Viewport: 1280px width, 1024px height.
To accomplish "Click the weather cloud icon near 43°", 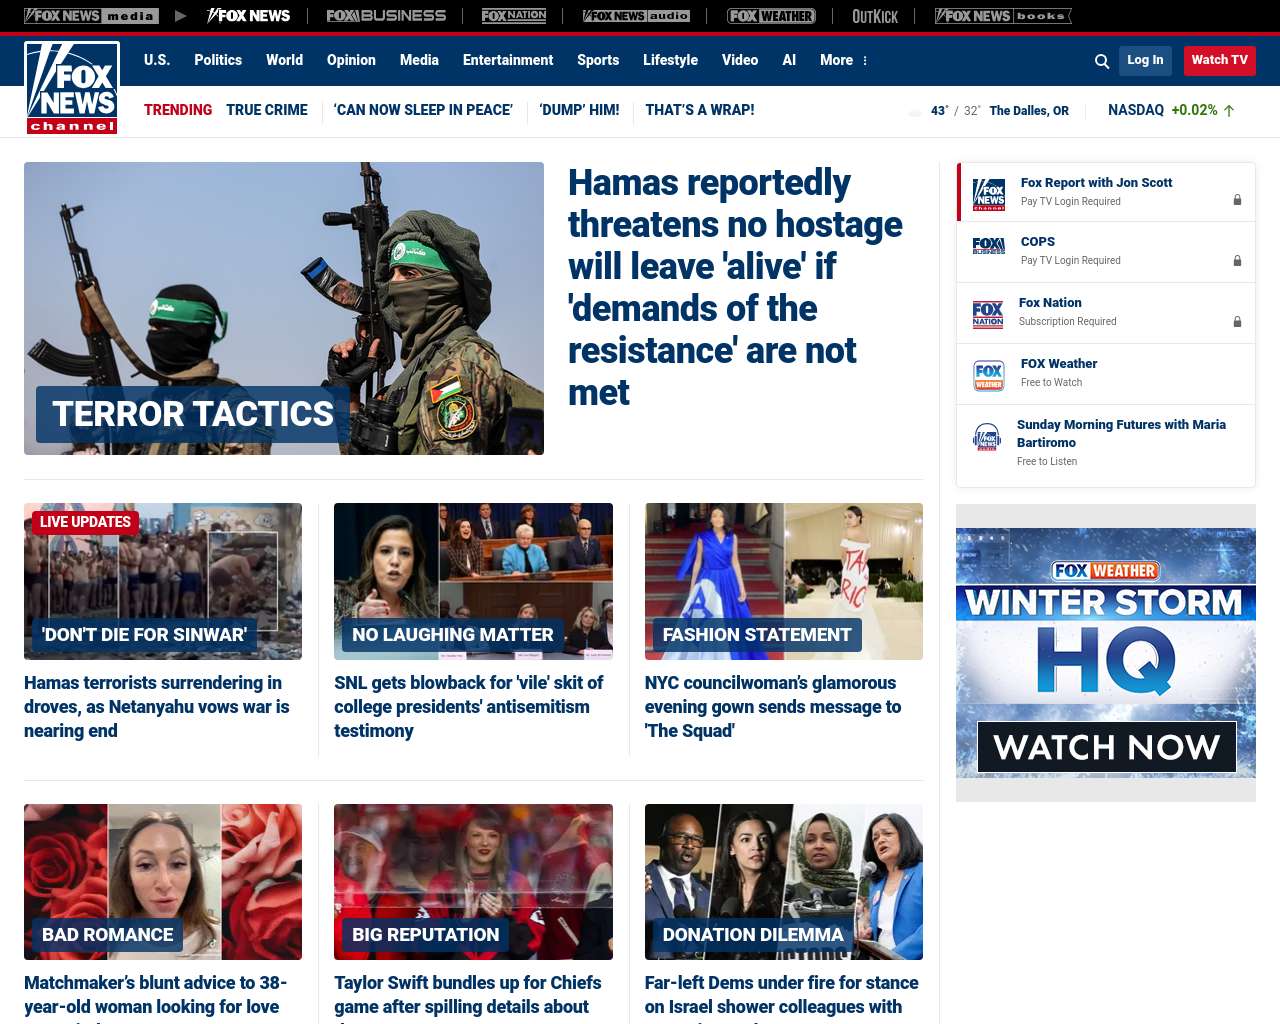I will pyautogui.click(x=915, y=111).
